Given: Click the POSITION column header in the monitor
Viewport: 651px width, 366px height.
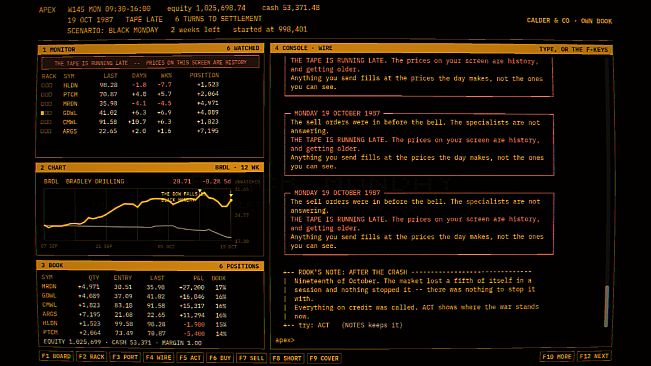Looking at the screenshot, I should pos(204,75).
